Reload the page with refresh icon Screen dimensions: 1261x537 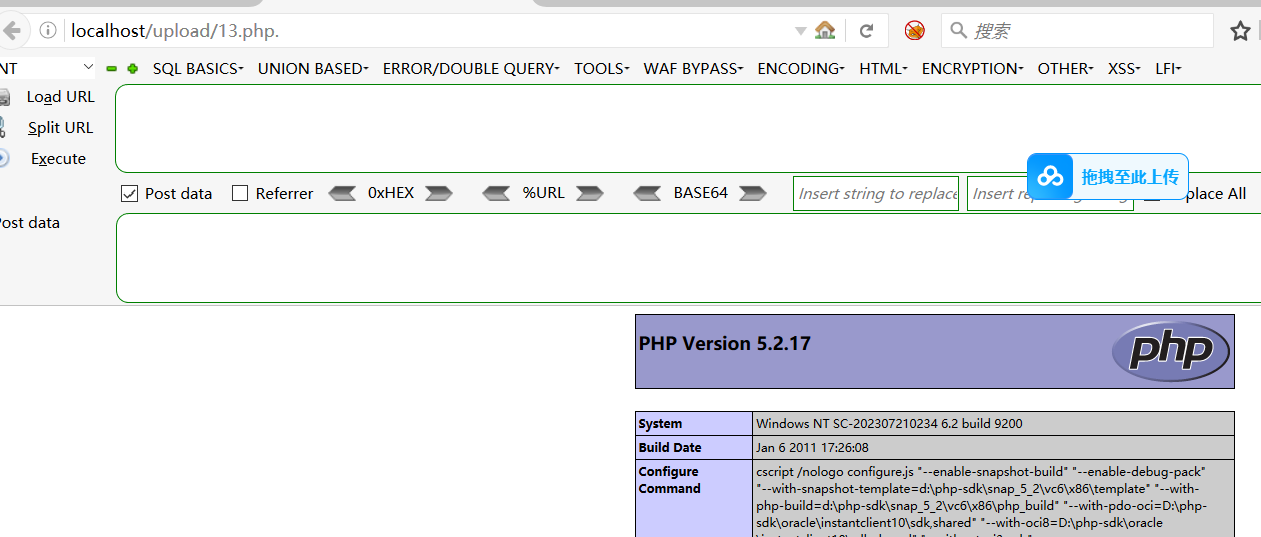pos(867,31)
